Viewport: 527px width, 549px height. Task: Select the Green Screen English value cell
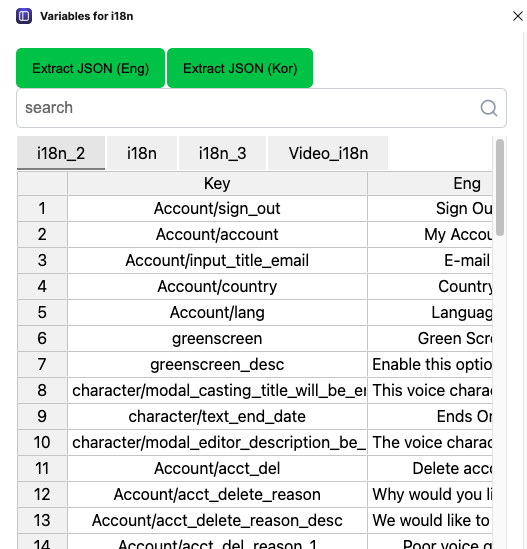[430, 339]
